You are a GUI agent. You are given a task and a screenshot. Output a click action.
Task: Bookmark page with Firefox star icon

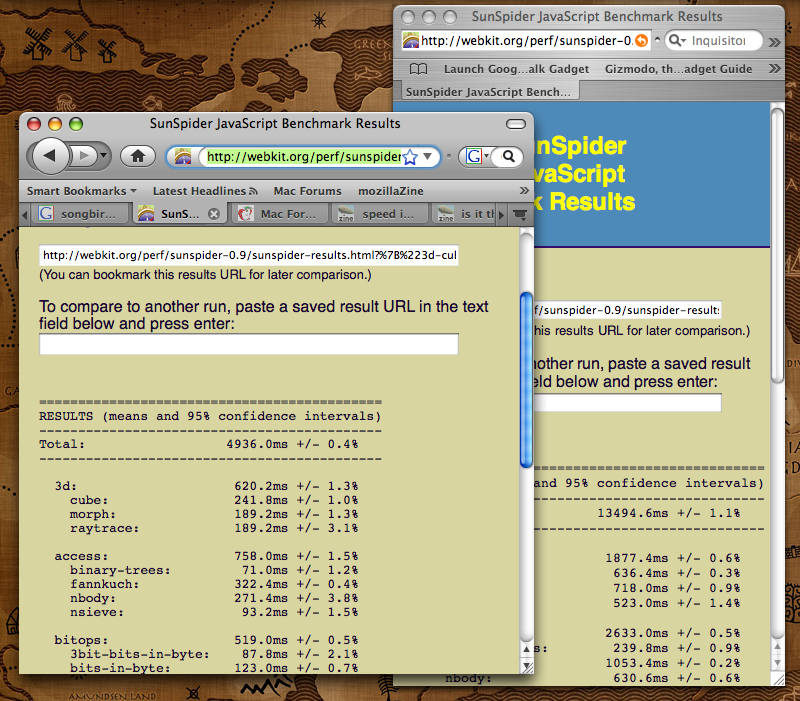(x=410, y=157)
